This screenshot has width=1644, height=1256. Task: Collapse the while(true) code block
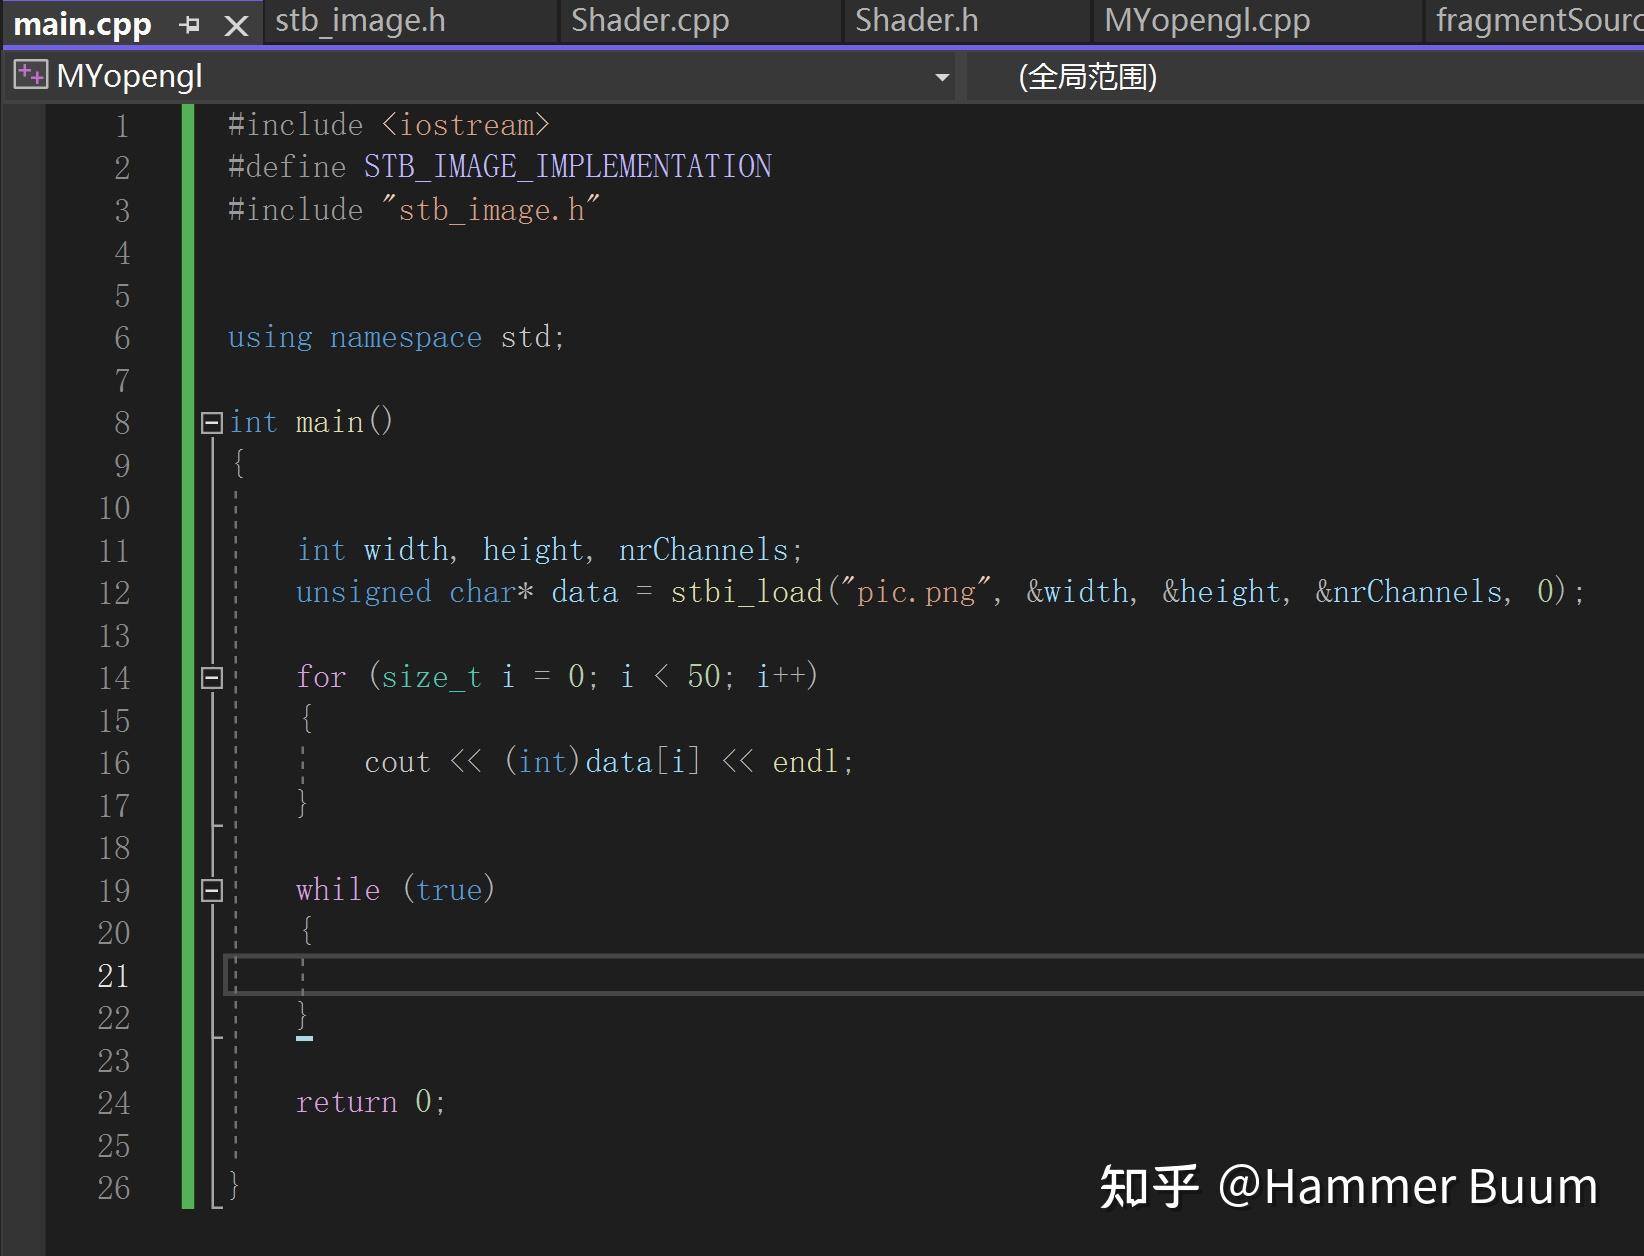tap(211, 891)
